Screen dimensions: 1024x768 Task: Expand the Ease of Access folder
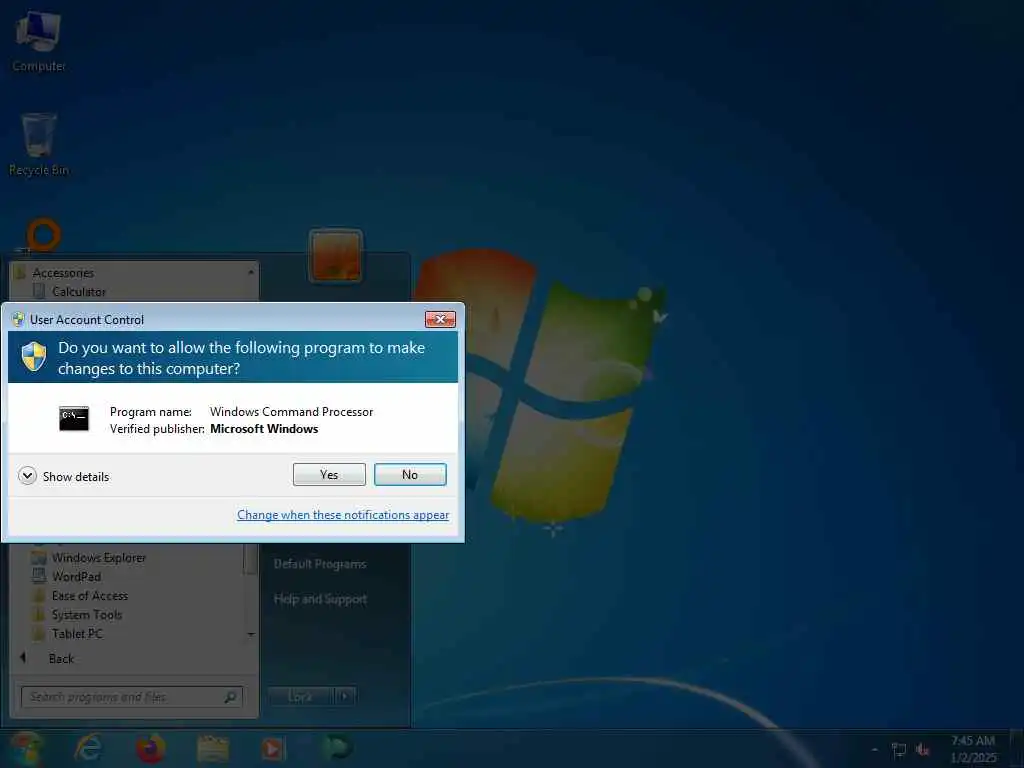[x=89, y=596]
